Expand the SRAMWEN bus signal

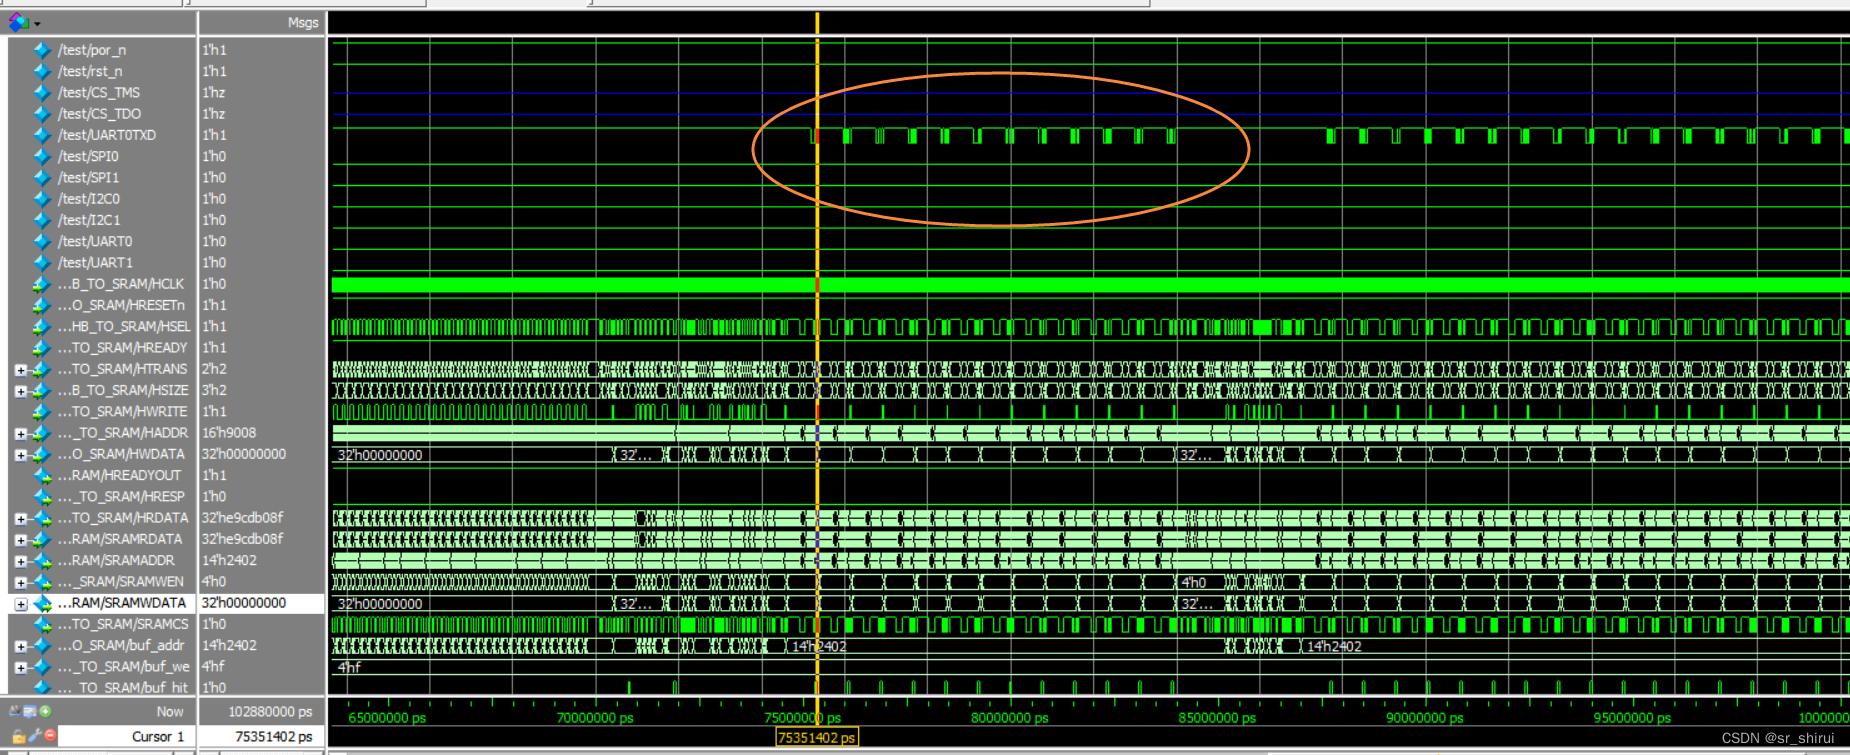pyautogui.click(x=20, y=582)
